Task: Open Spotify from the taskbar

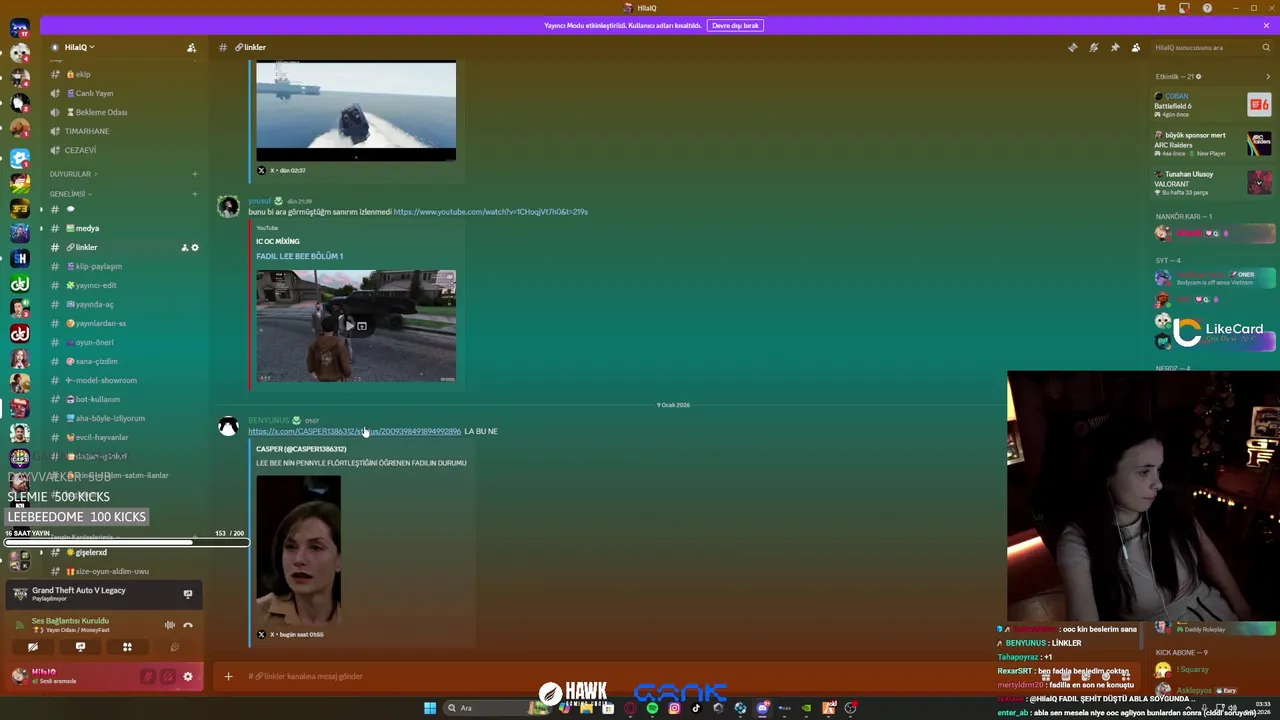Action: [x=652, y=708]
